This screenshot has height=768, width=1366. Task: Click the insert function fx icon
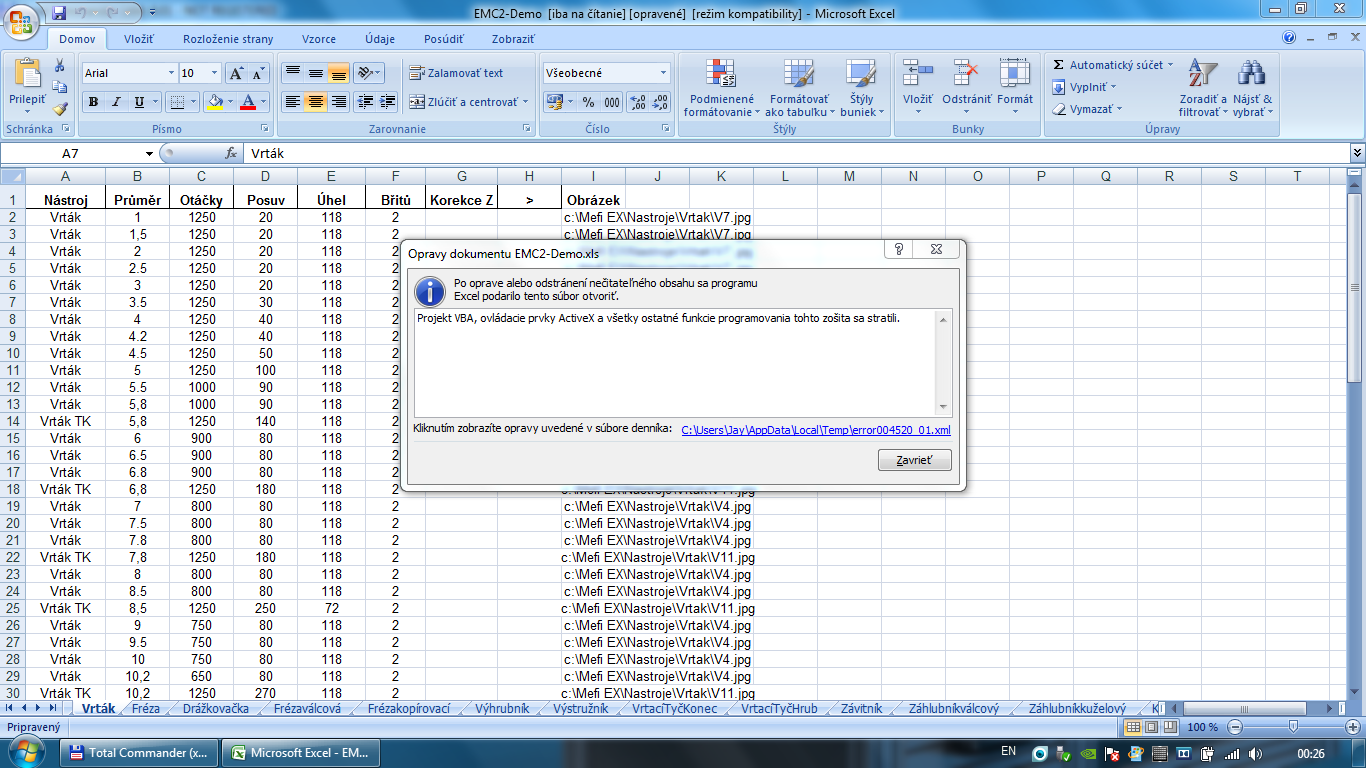231,154
